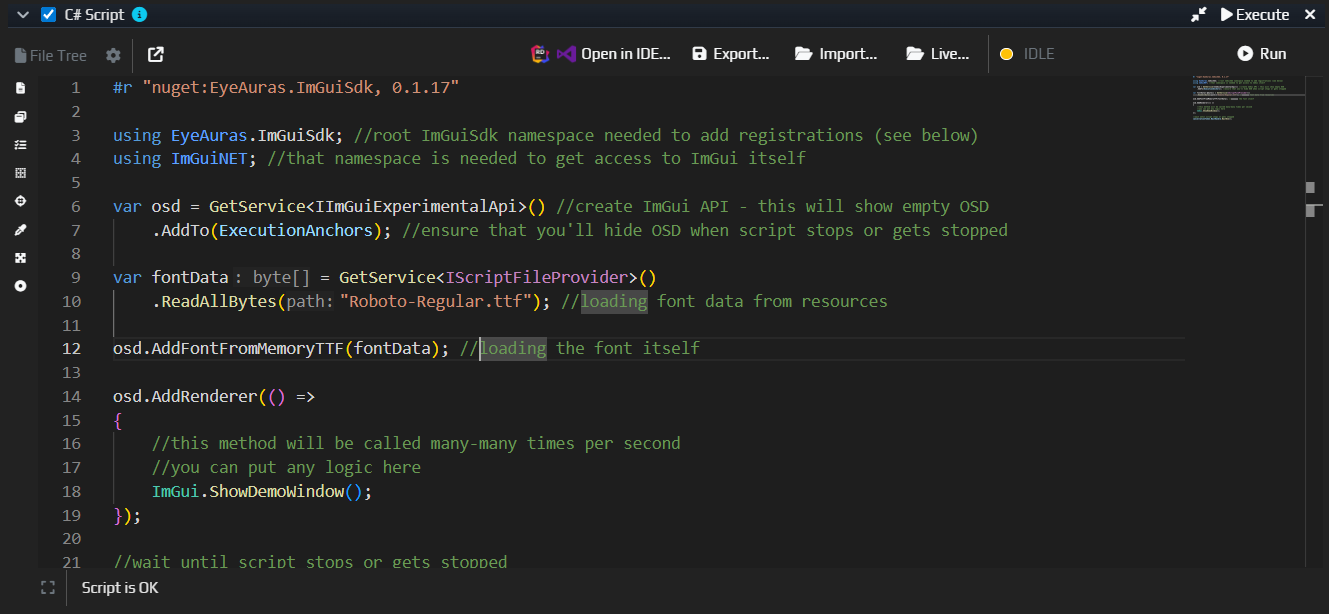Click the eyedropper icon in the sidebar
This screenshot has height=614, width=1329.
[x=19, y=228]
